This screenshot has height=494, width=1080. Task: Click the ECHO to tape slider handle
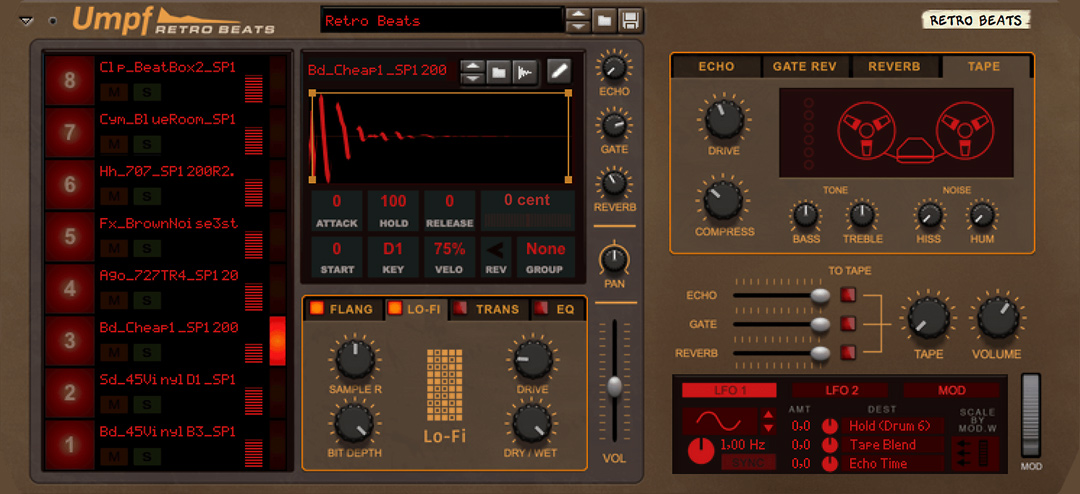pos(820,295)
